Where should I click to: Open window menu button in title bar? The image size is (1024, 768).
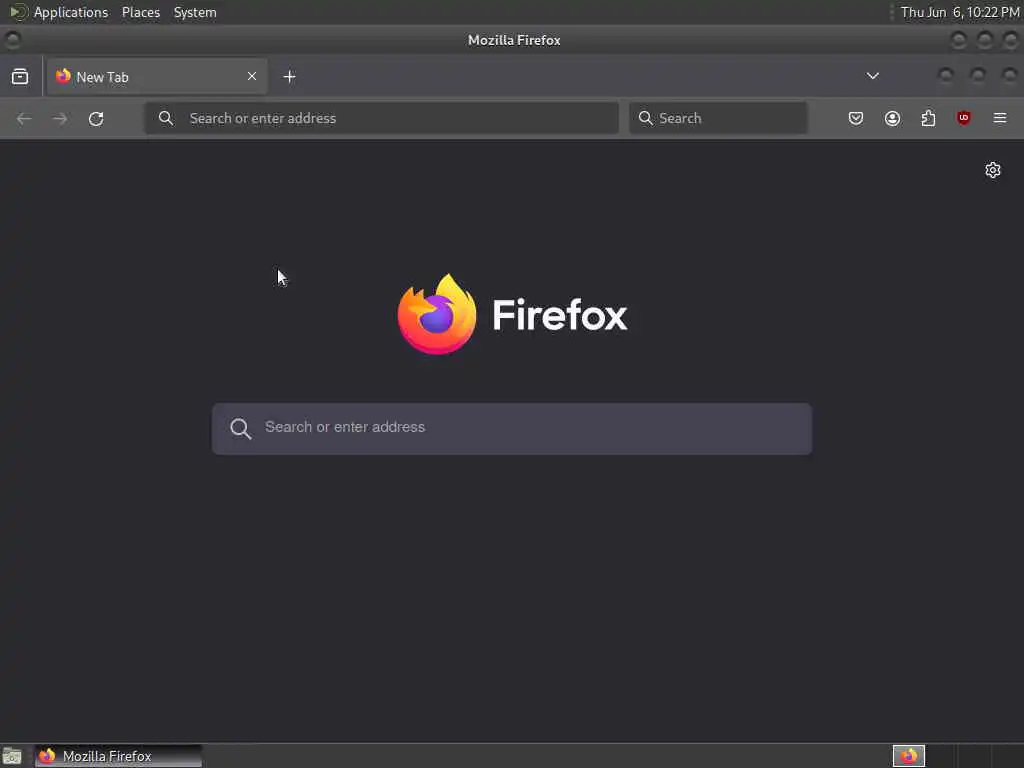pyautogui.click(x=12, y=40)
